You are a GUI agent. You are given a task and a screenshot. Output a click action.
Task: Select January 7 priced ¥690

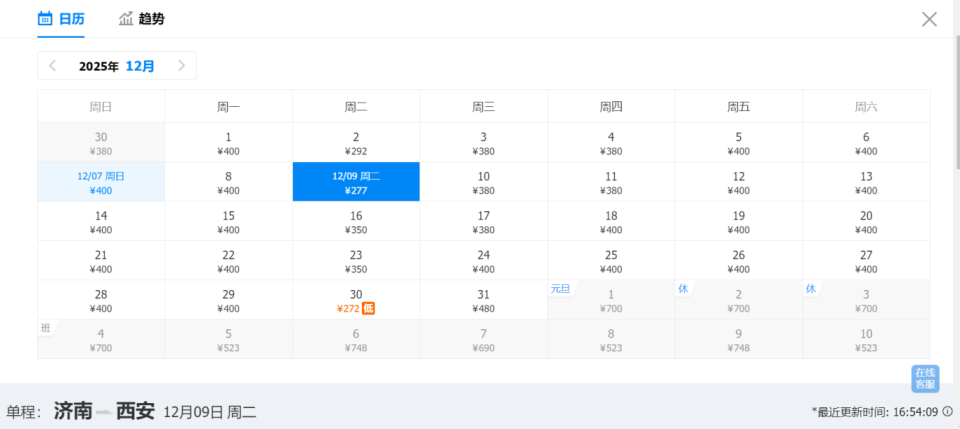coord(484,339)
